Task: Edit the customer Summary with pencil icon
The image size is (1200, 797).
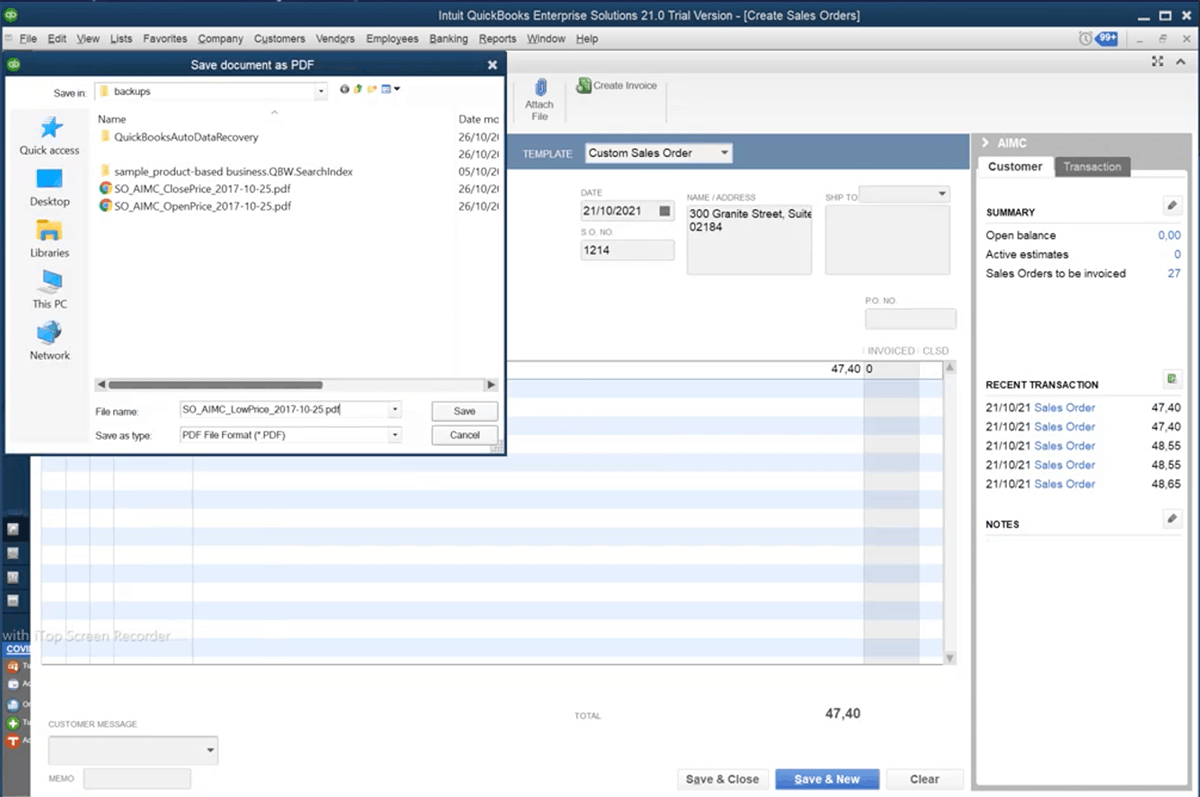Action: 1172,206
